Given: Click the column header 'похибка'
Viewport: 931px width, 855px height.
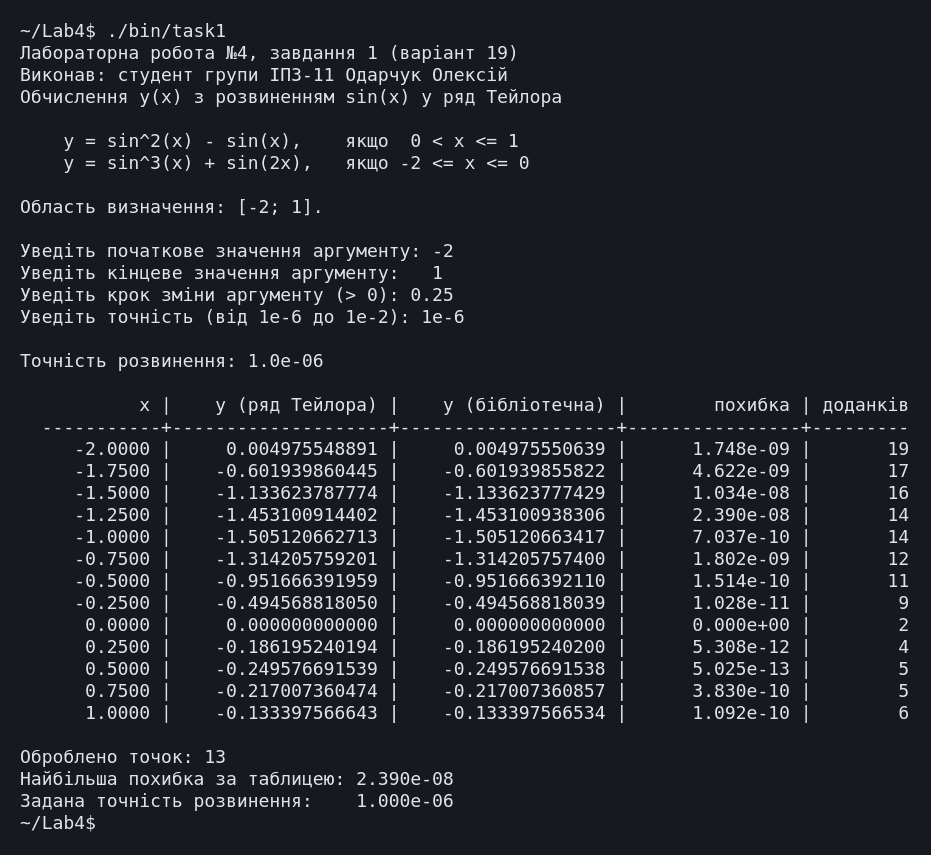Looking at the screenshot, I should (752, 405).
